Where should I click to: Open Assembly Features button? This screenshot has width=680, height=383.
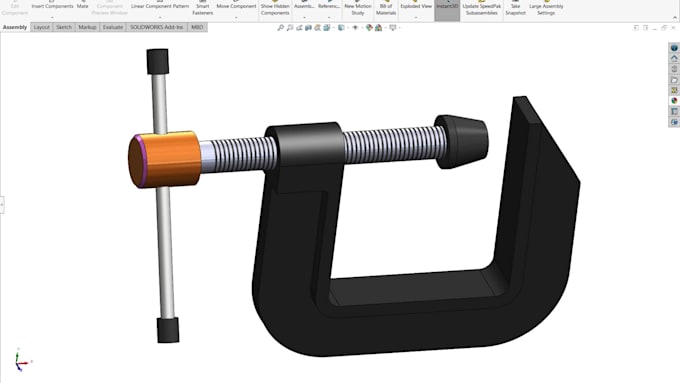pos(304,6)
